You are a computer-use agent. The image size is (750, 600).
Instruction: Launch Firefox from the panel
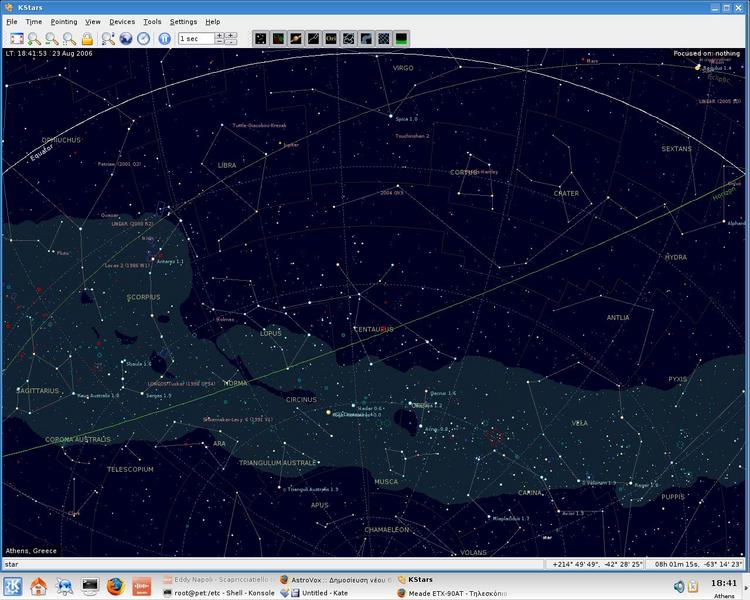[115, 586]
